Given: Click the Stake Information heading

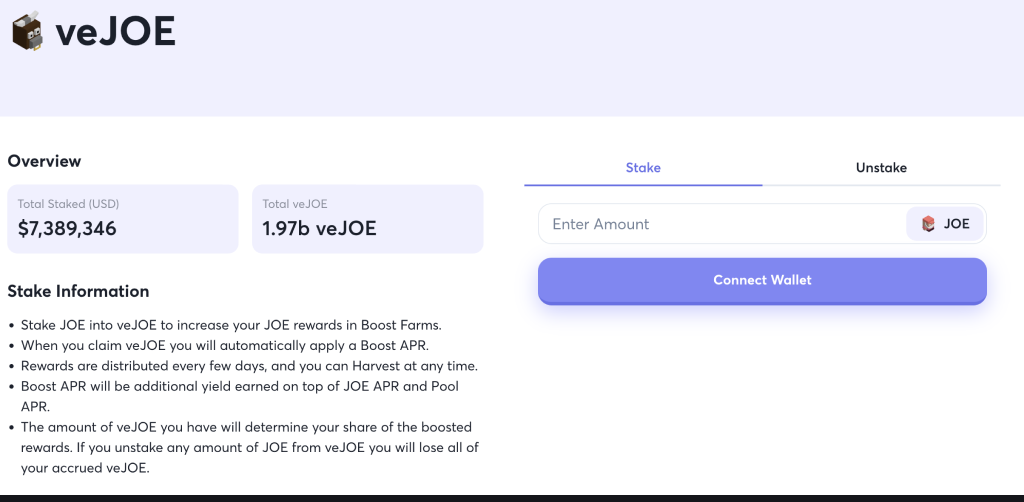Looking at the screenshot, I should pos(78,292).
